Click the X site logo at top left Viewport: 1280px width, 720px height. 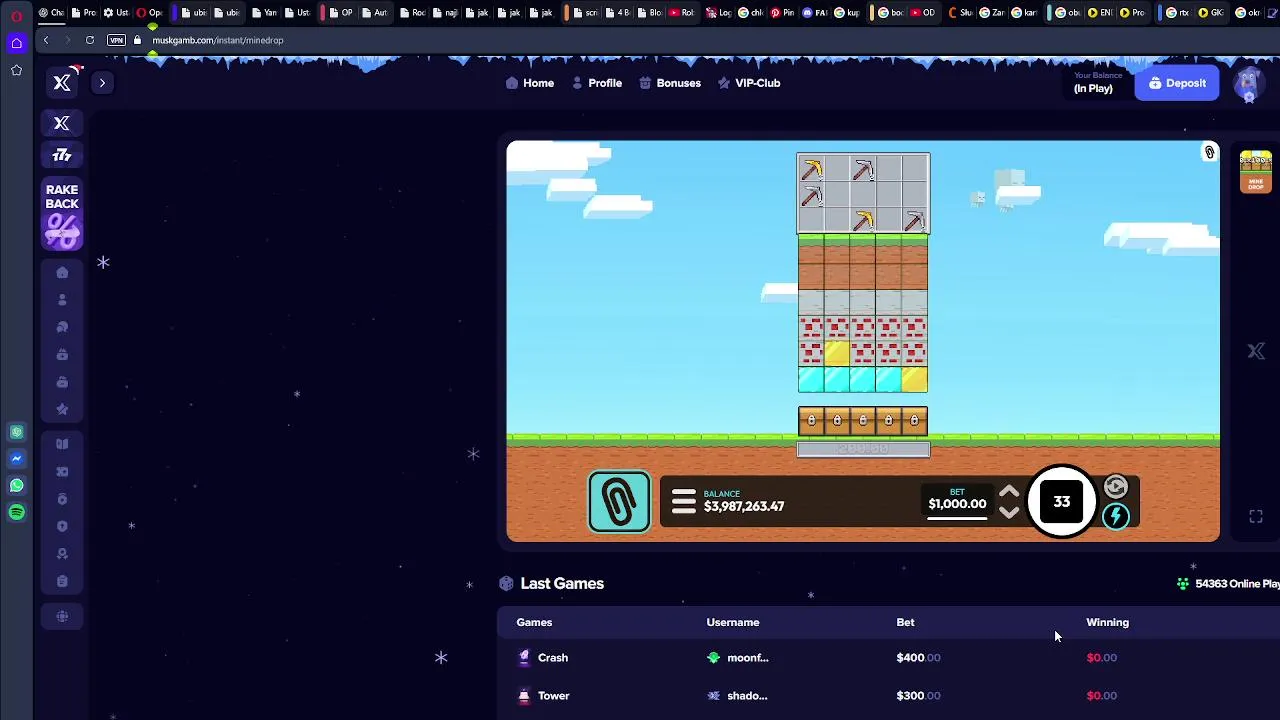pos(62,83)
